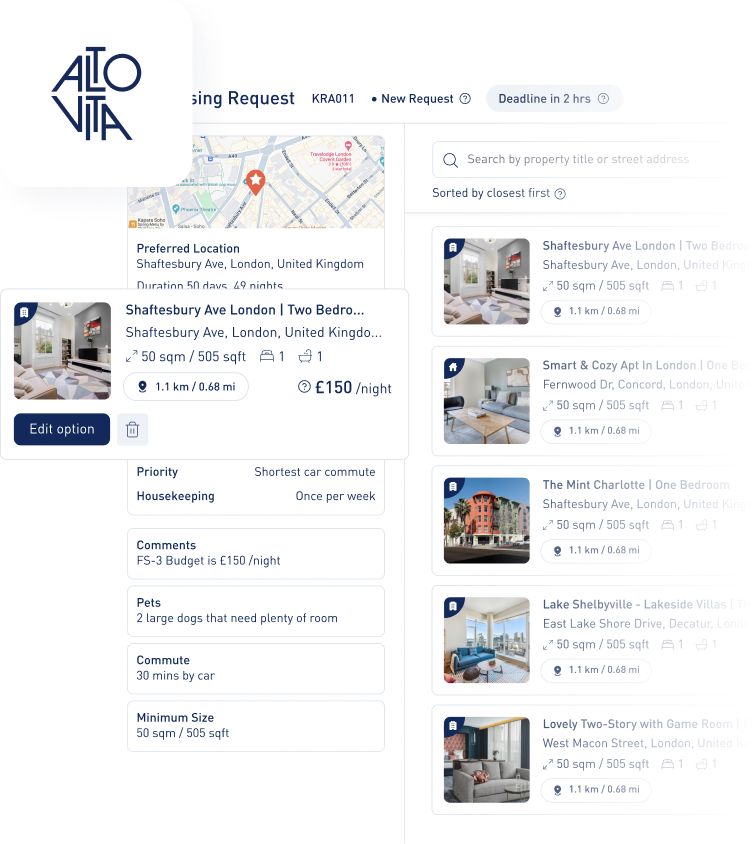753x844 pixels.
Task: Open help icon beside Sorted by closest first
Action: point(560,194)
